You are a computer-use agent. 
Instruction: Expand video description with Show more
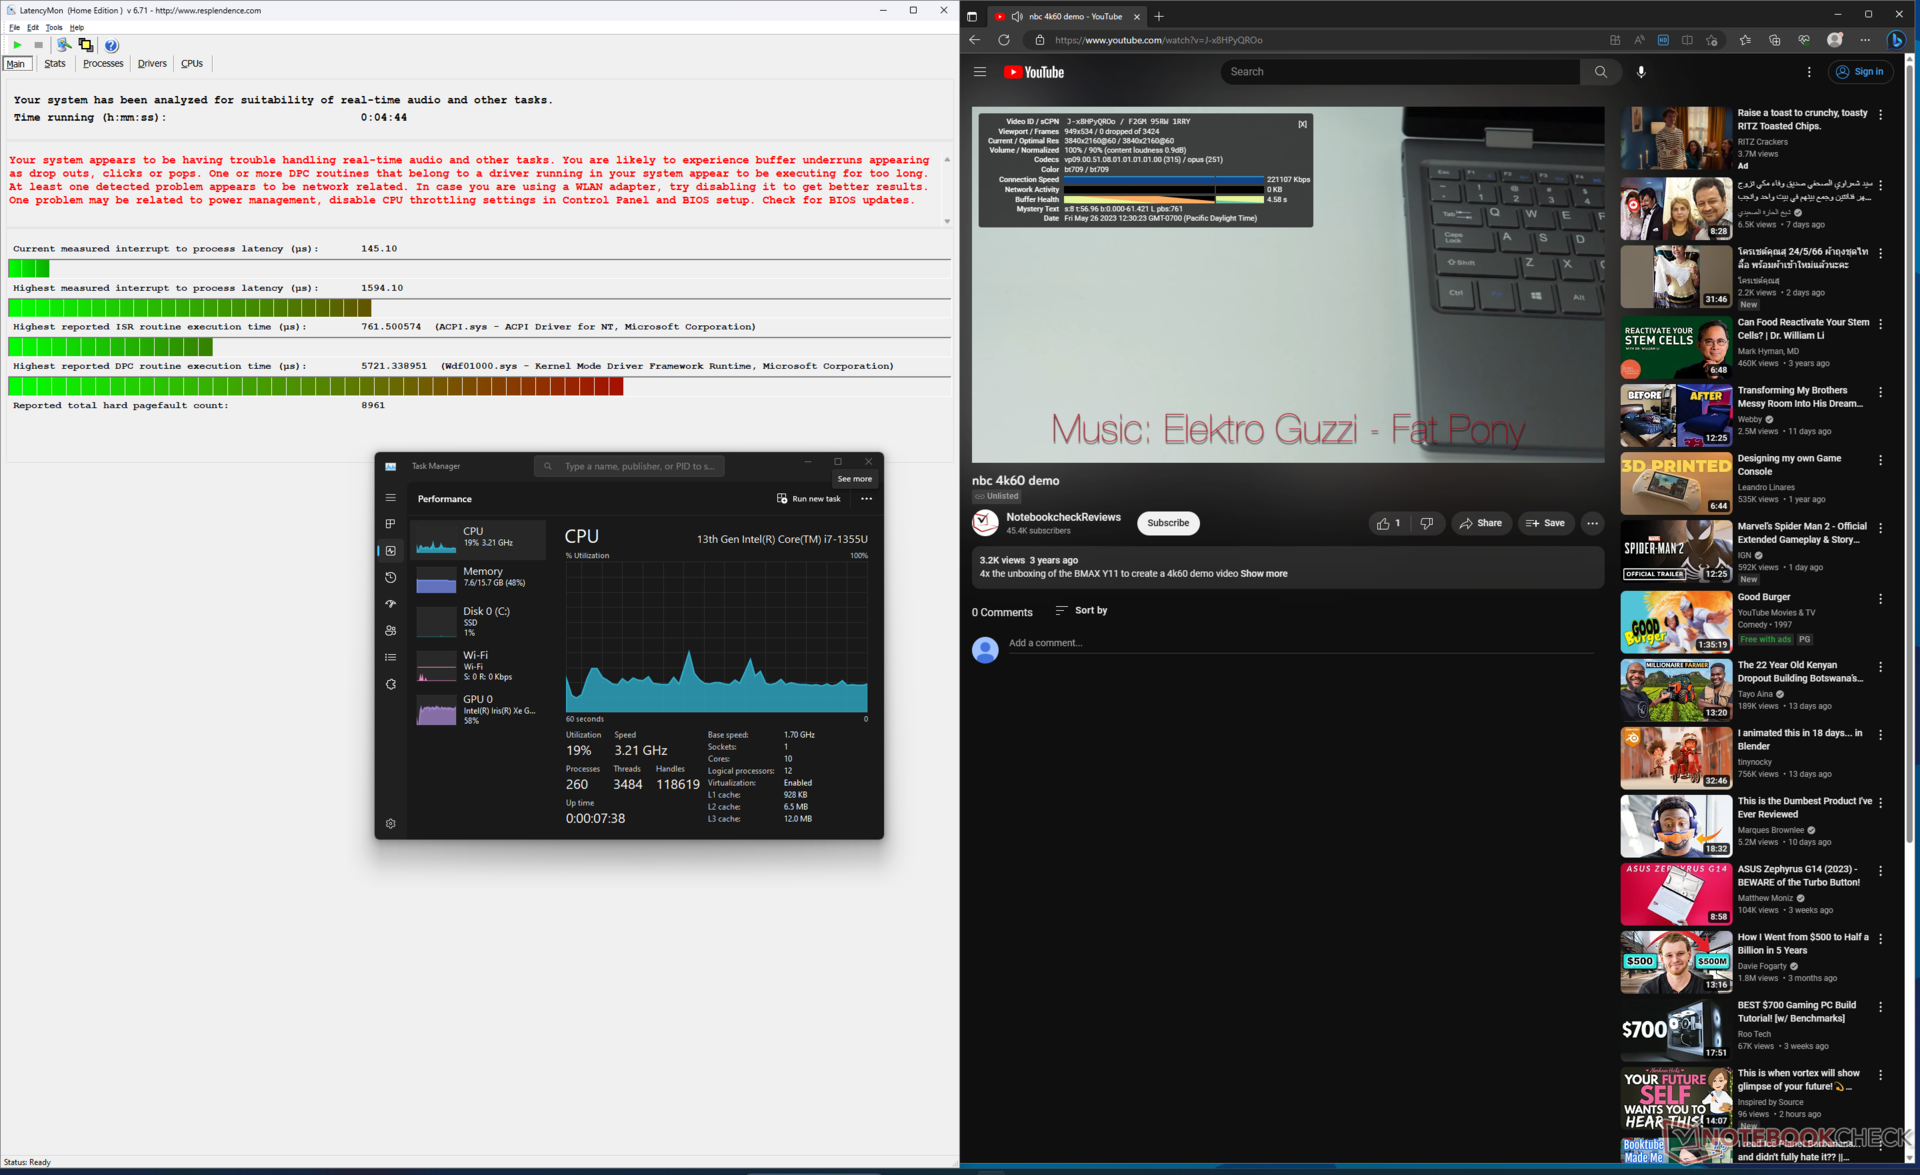point(1263,574)
